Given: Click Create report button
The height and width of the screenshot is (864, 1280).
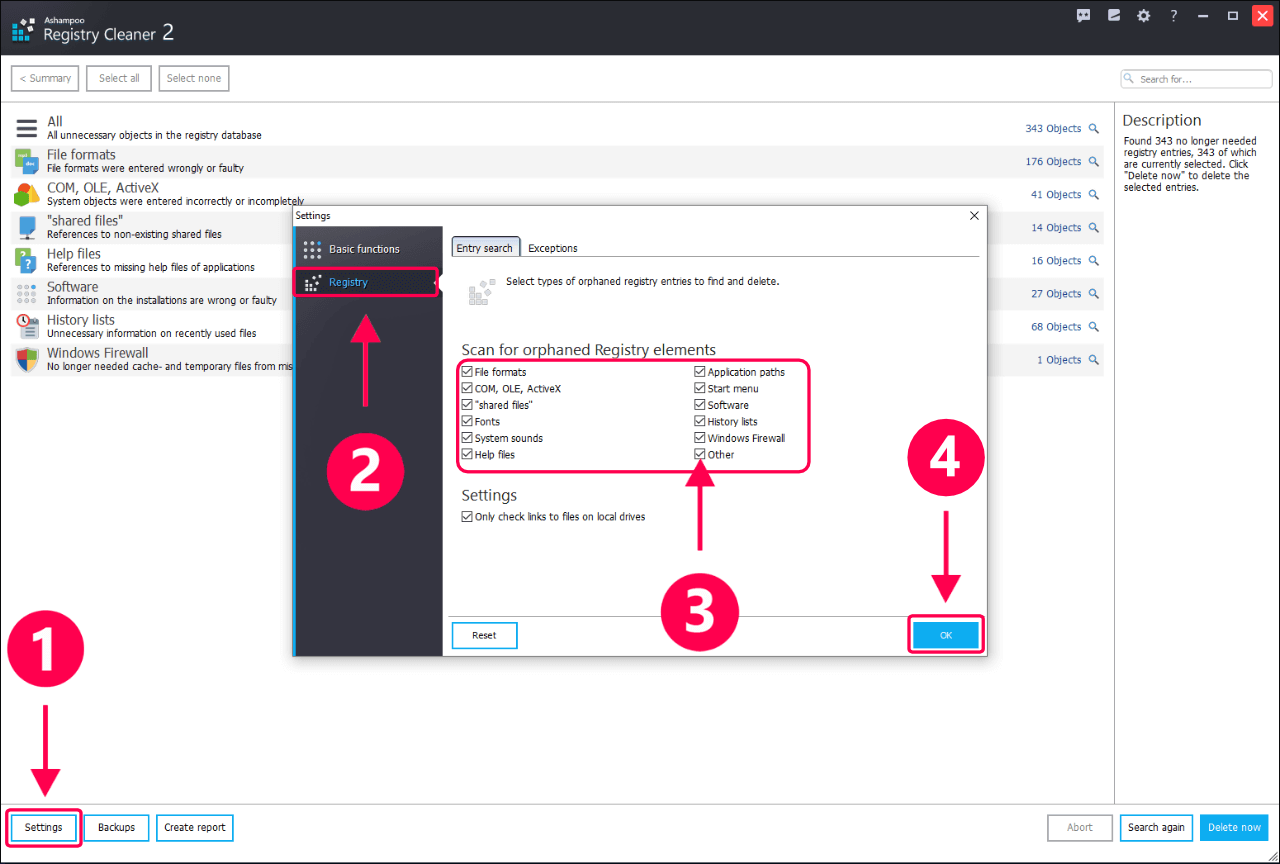Looking at the screenshot, I should point(195,827).
